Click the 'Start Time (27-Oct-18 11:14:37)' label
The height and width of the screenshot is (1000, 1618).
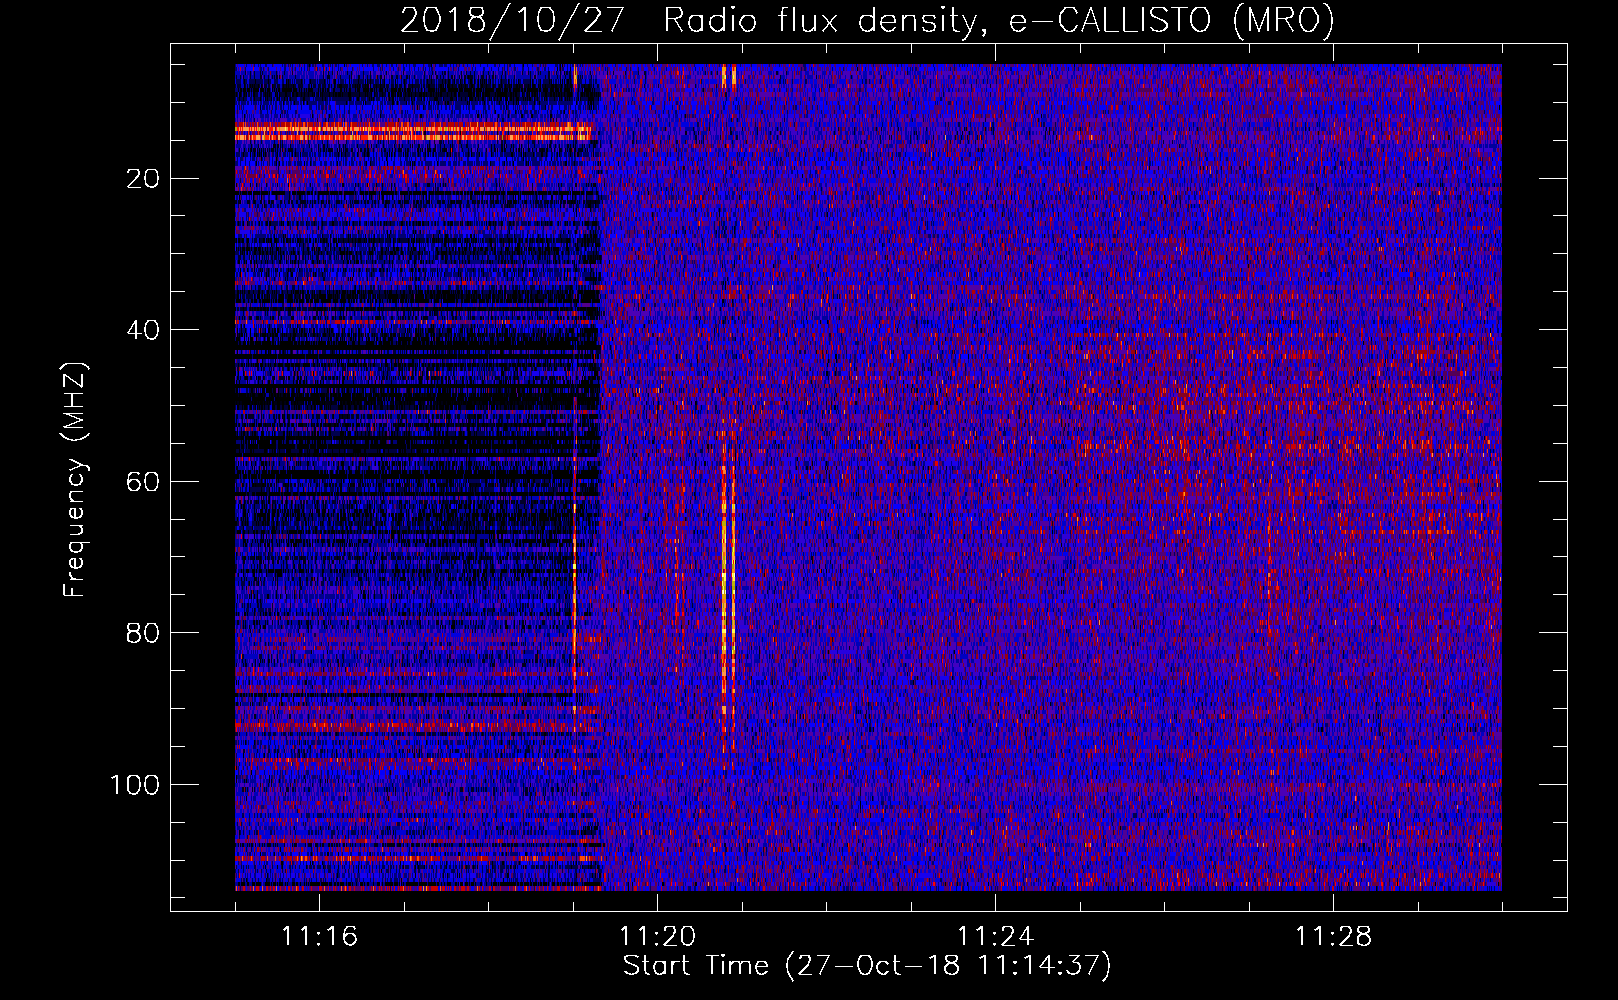(x=867, y=966)
